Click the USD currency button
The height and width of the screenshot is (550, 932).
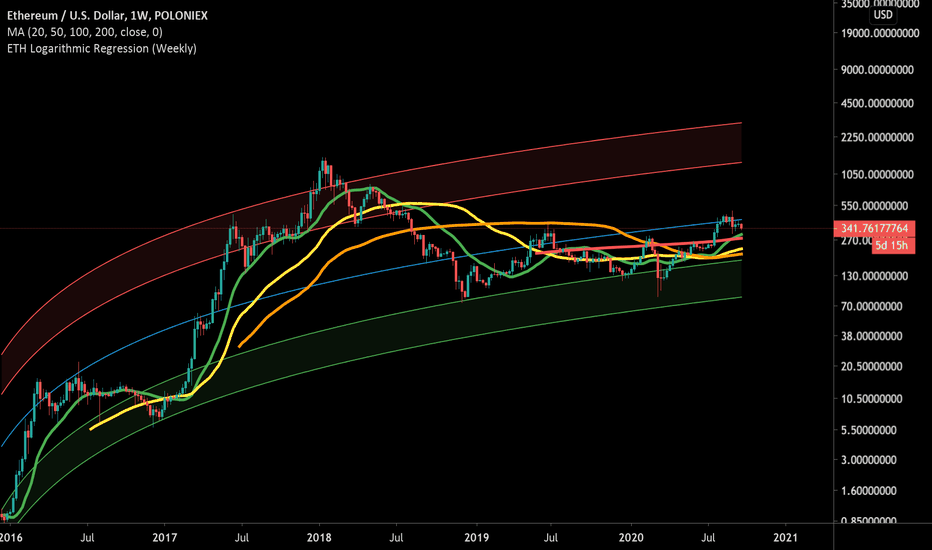coord(883,15)
